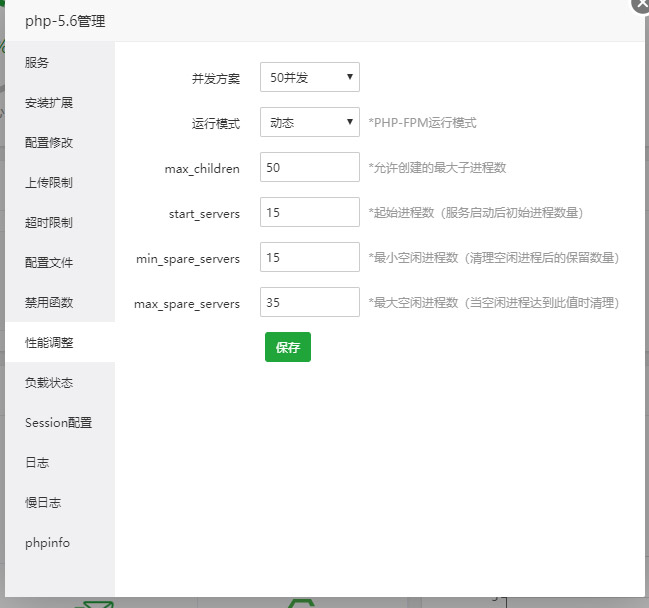Screen dimensions: 649x608
Task: Close the php-5.6 management dialog
Action: click(642, 4)
